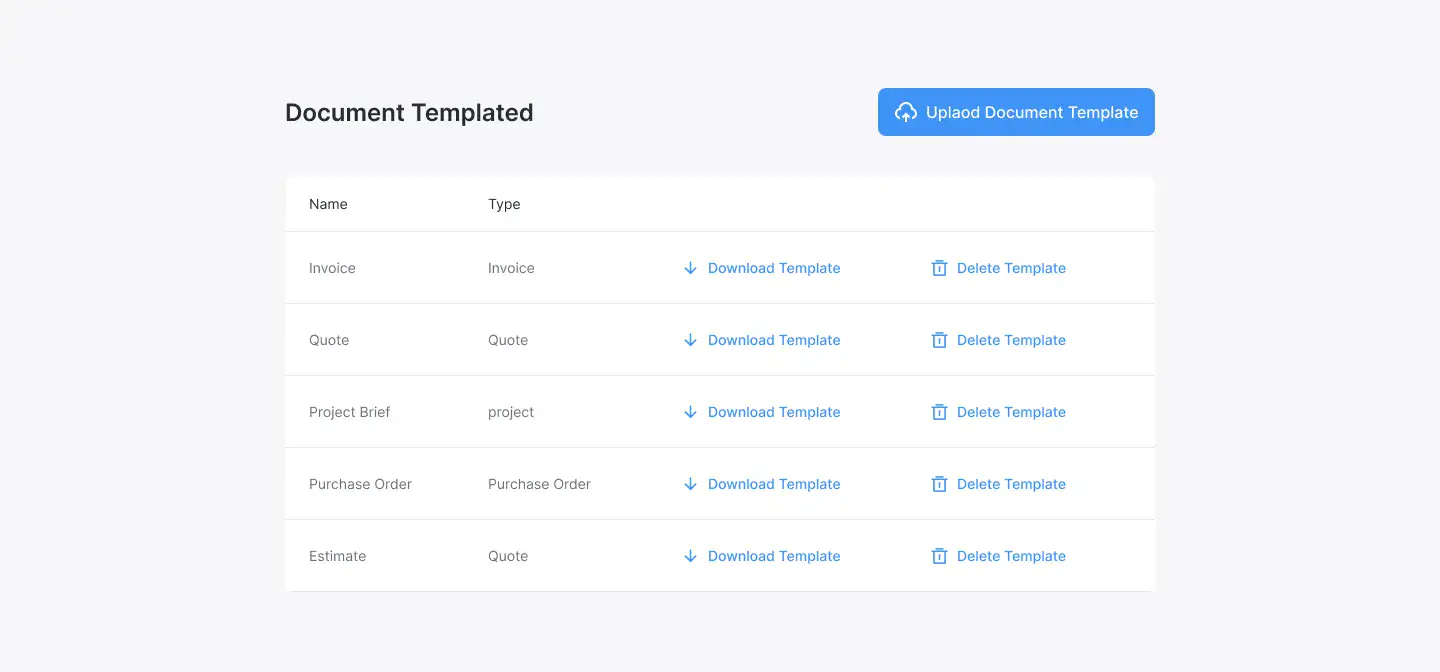Download the Invoice template via text link
Viewport: 1440px width, 672px height.
pos(774,268)
